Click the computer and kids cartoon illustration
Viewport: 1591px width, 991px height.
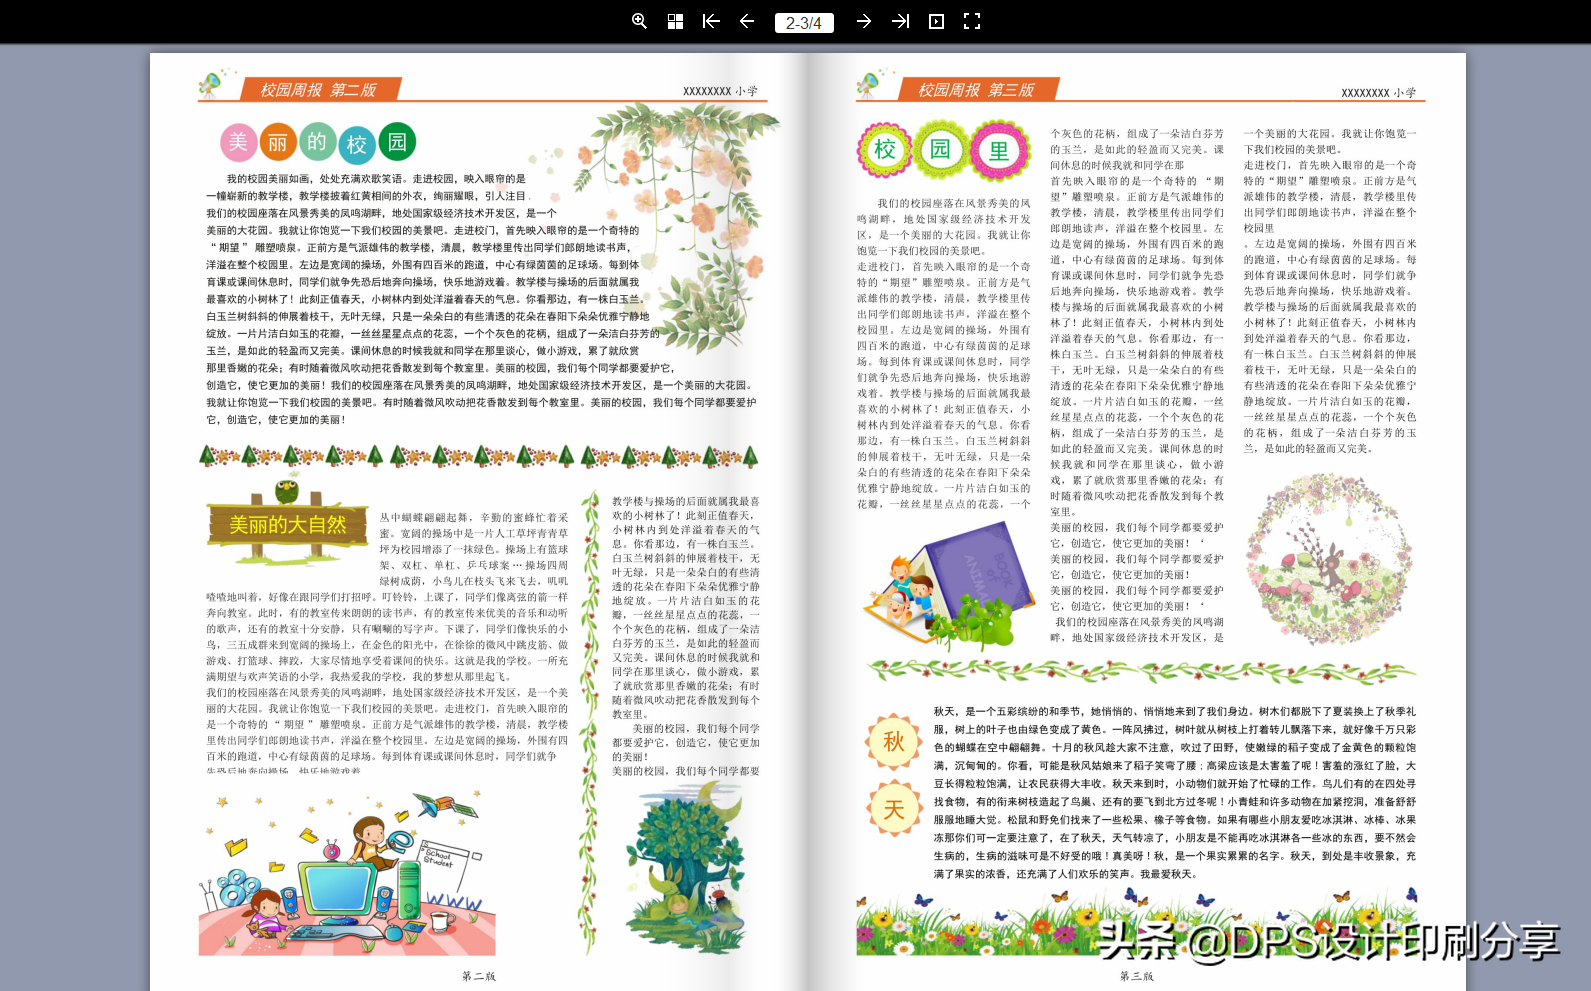tap(346, 874)
